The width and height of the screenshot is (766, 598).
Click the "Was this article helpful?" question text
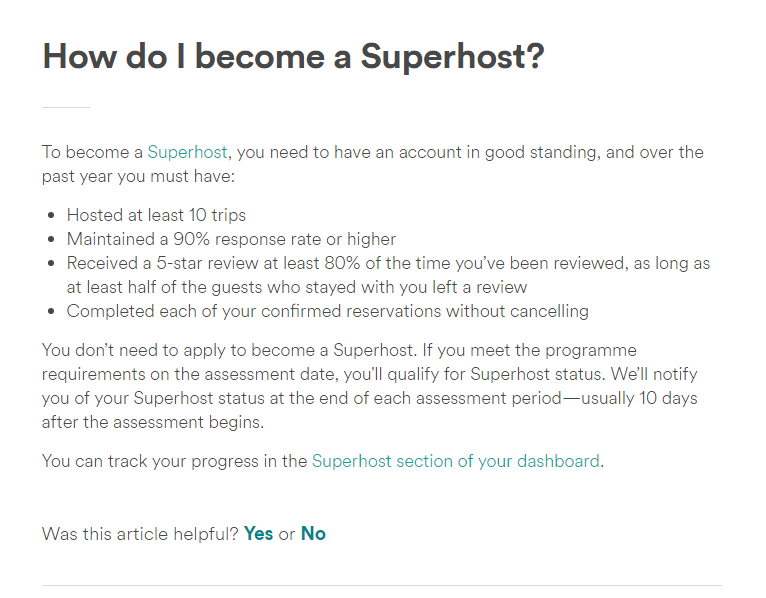(x=140, y=533)
